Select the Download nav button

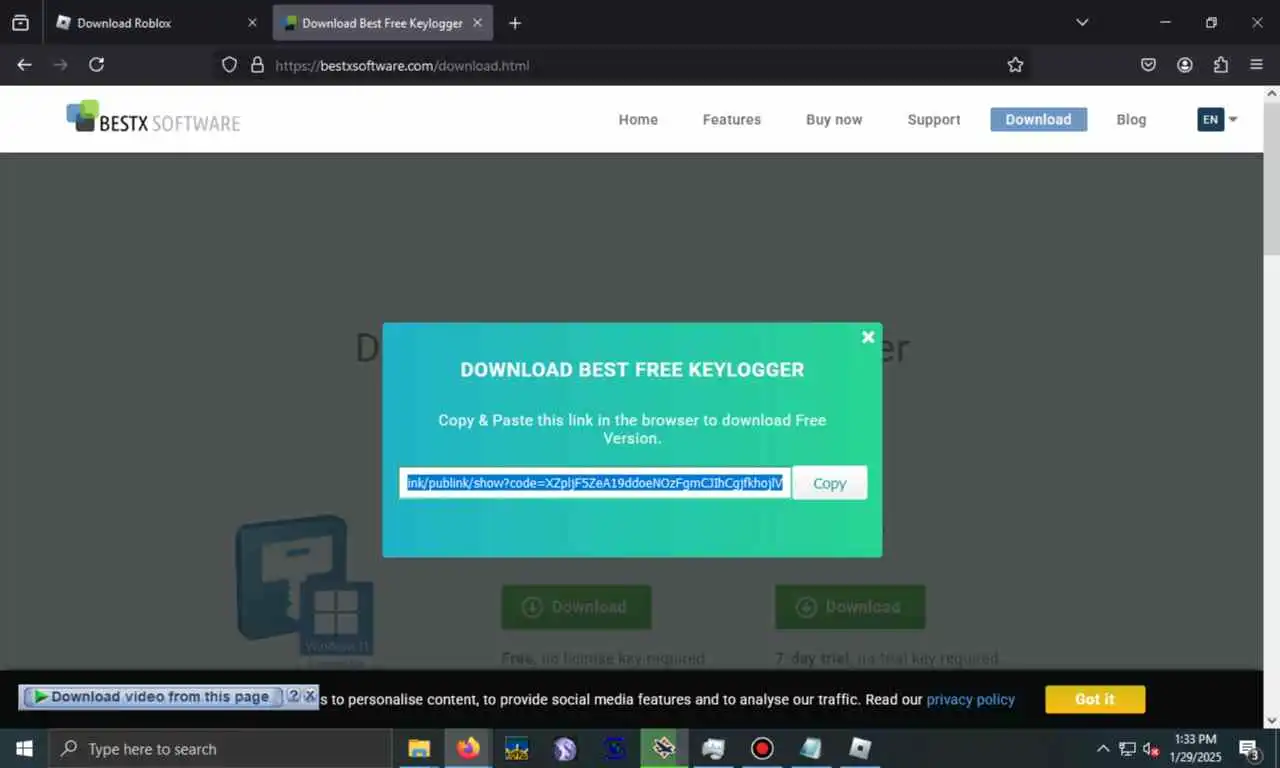1038,119
